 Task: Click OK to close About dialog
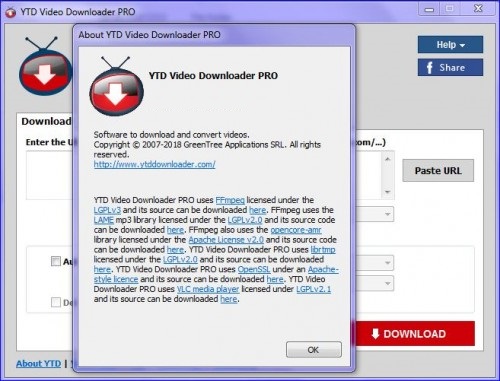coord(314,350)
